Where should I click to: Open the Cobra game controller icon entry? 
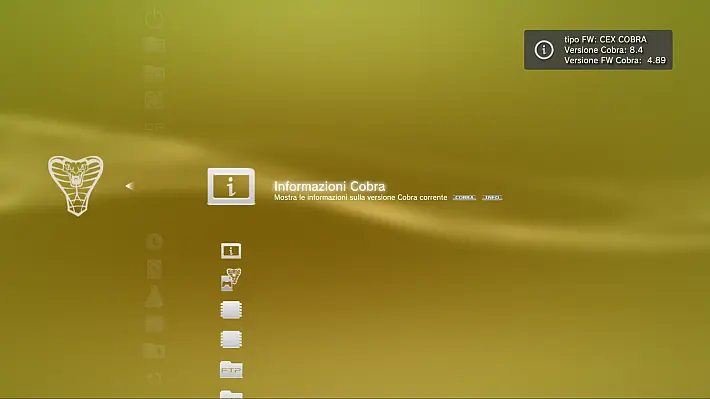(231, 279)
